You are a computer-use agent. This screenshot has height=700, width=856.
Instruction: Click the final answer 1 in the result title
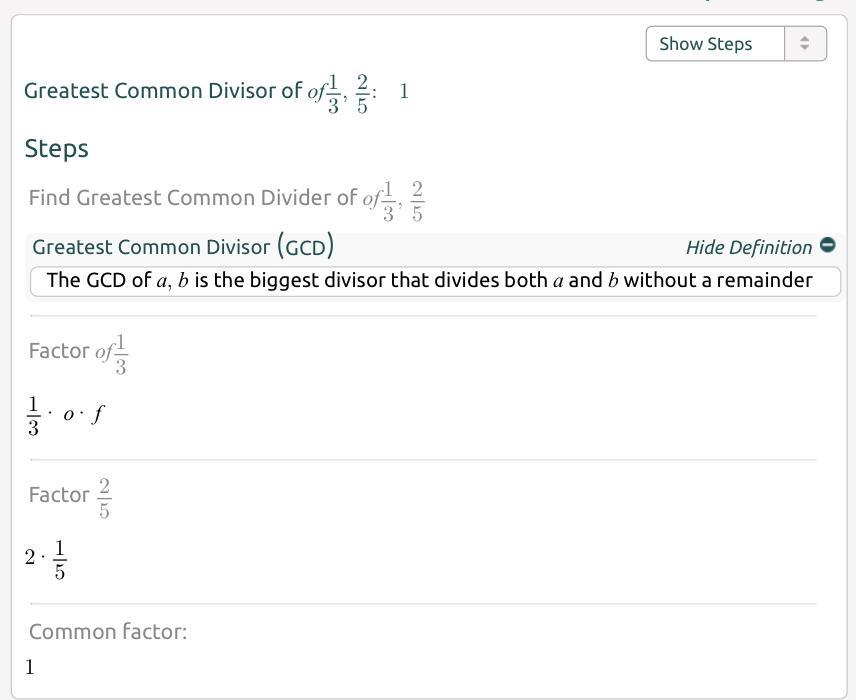(x=404, y=92)
